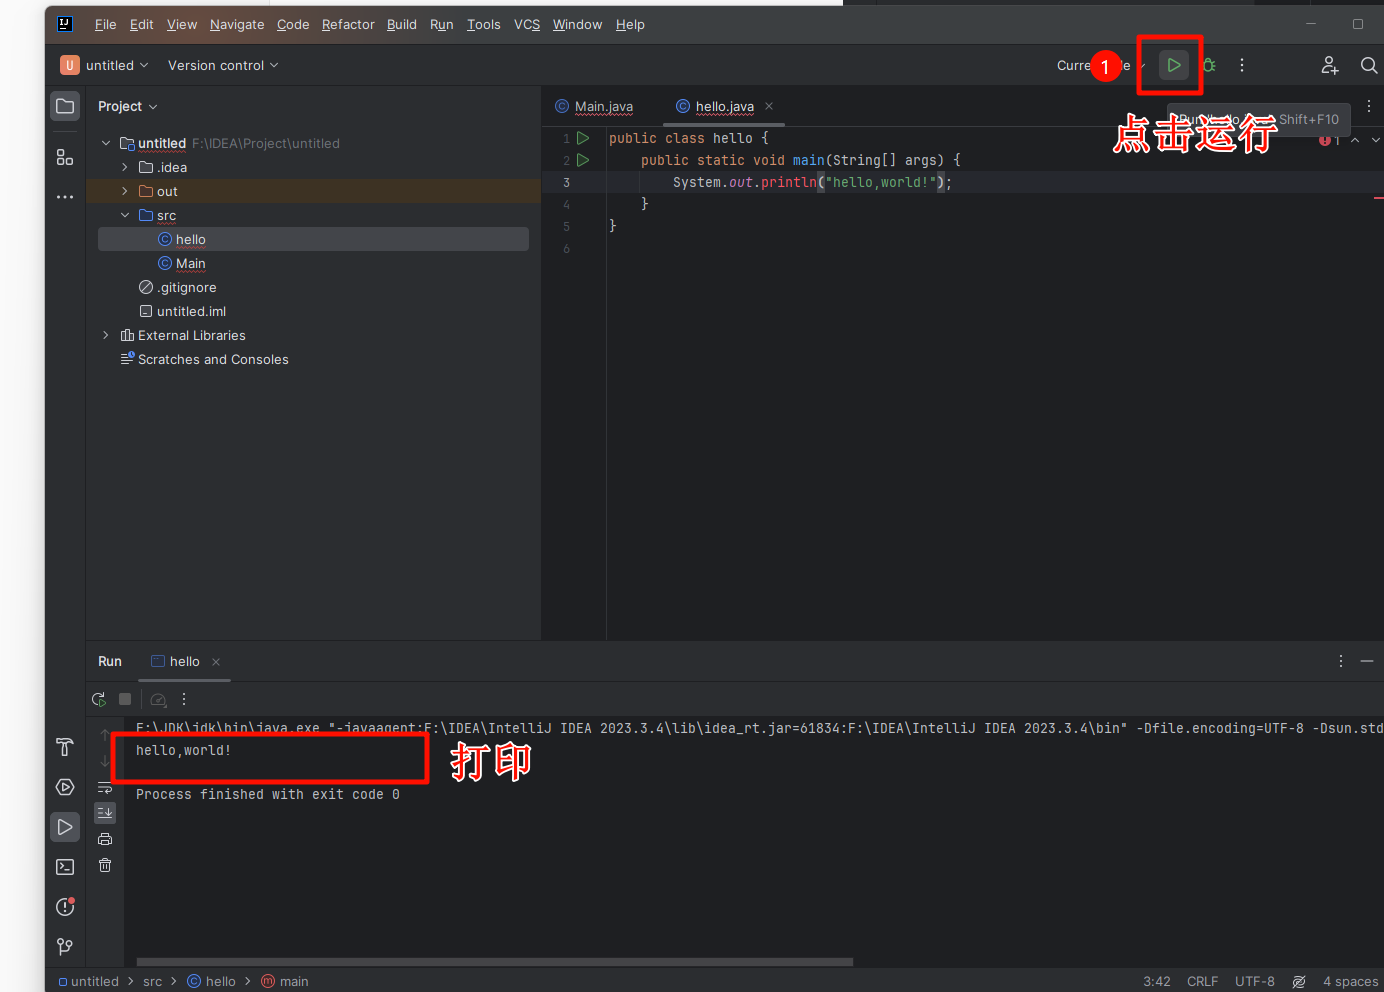Toggle scroll to end in the console
1384x992 pixels.
[105, 813]
